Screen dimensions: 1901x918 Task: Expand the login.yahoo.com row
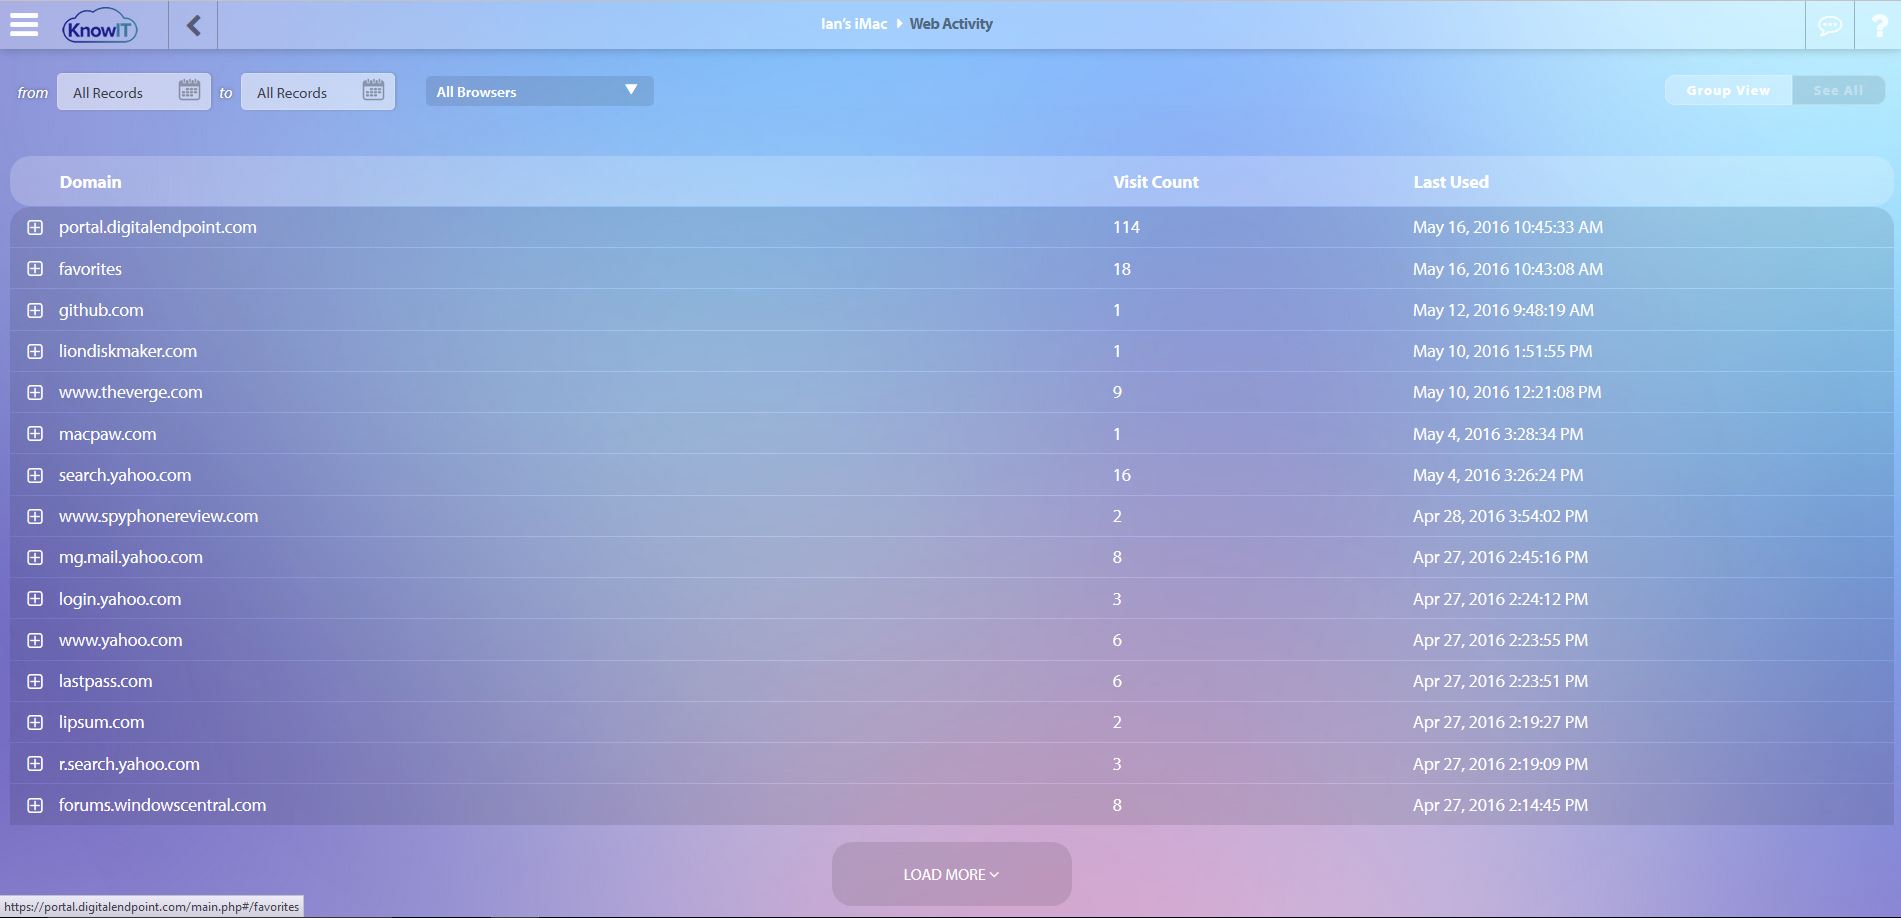(35, 599)
